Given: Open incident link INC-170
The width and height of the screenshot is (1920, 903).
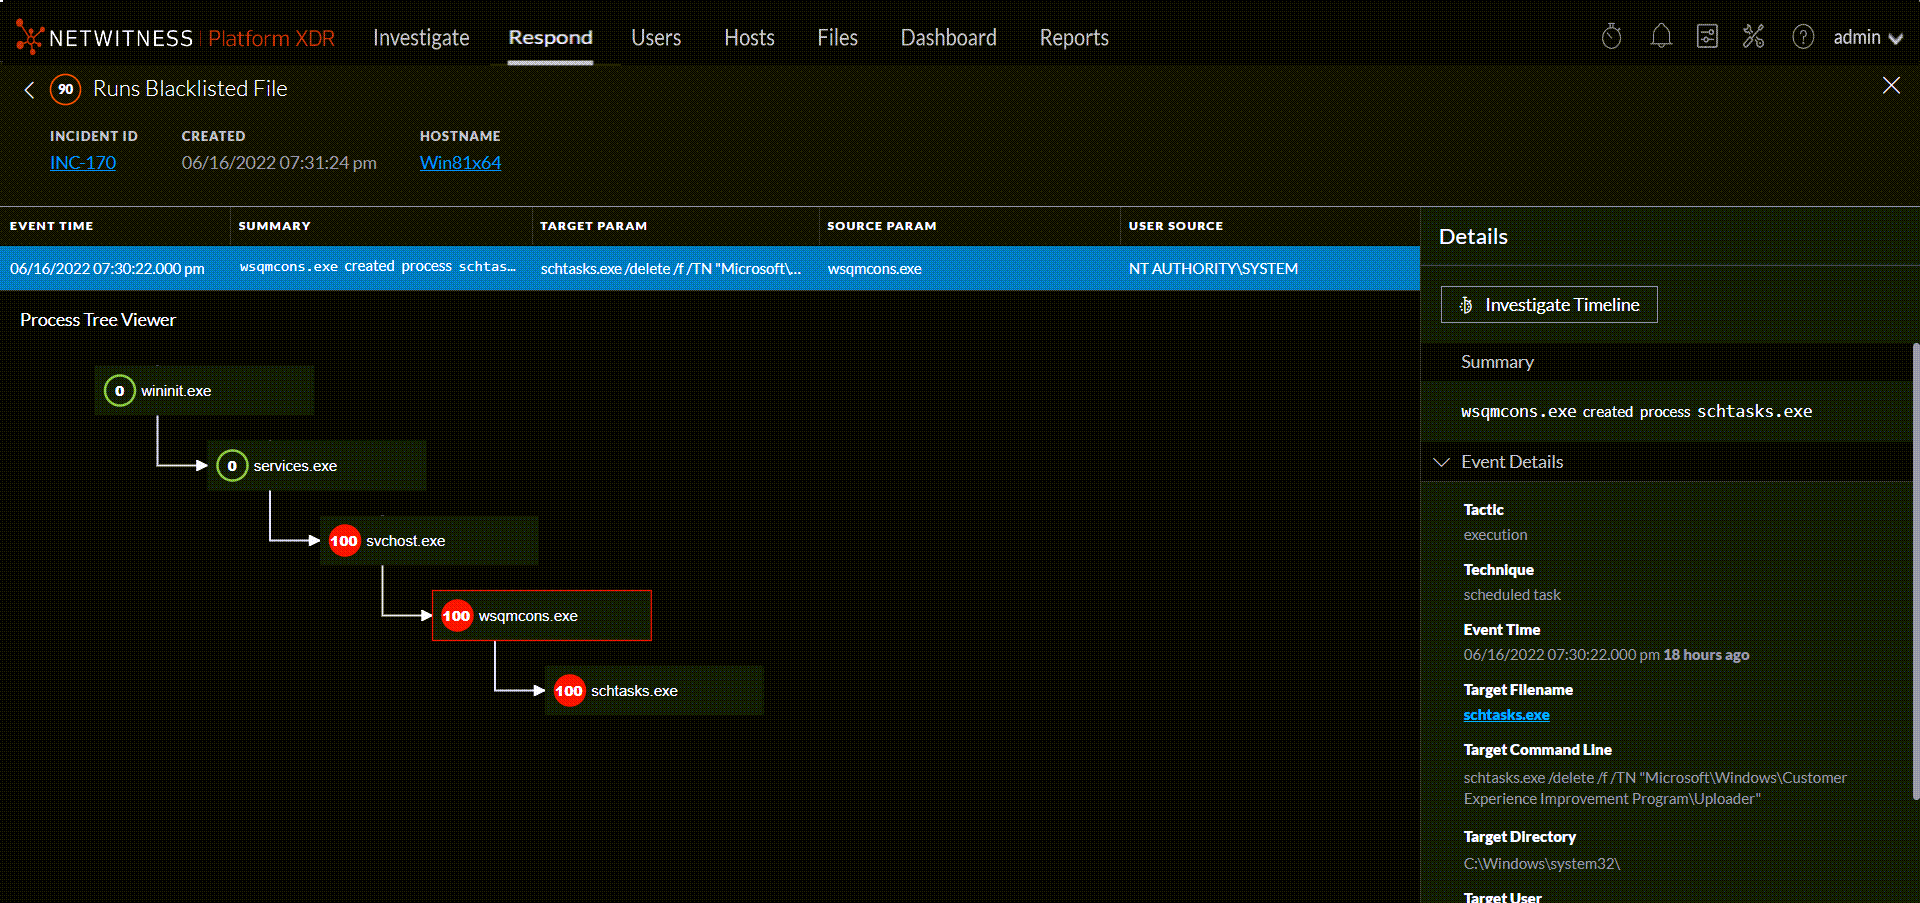Looking at the screenshot, I should pos(83,163).
